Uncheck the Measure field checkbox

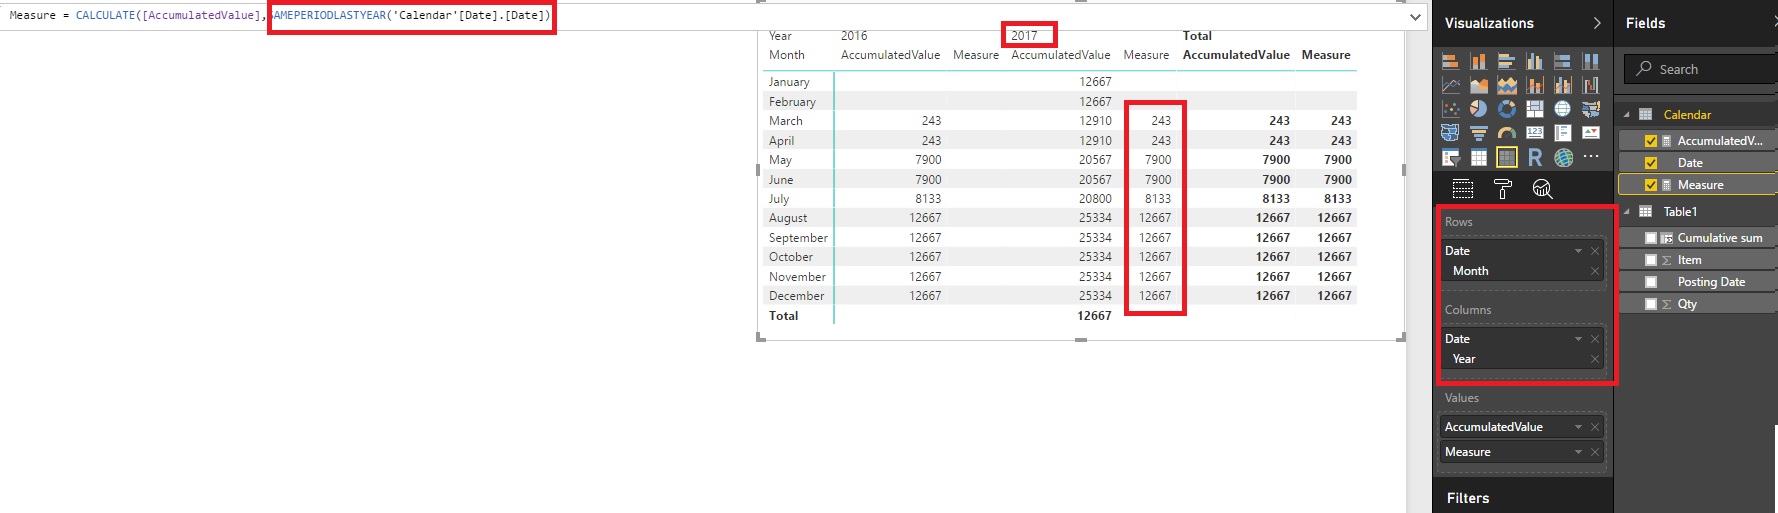click(x=1651, y=185)
